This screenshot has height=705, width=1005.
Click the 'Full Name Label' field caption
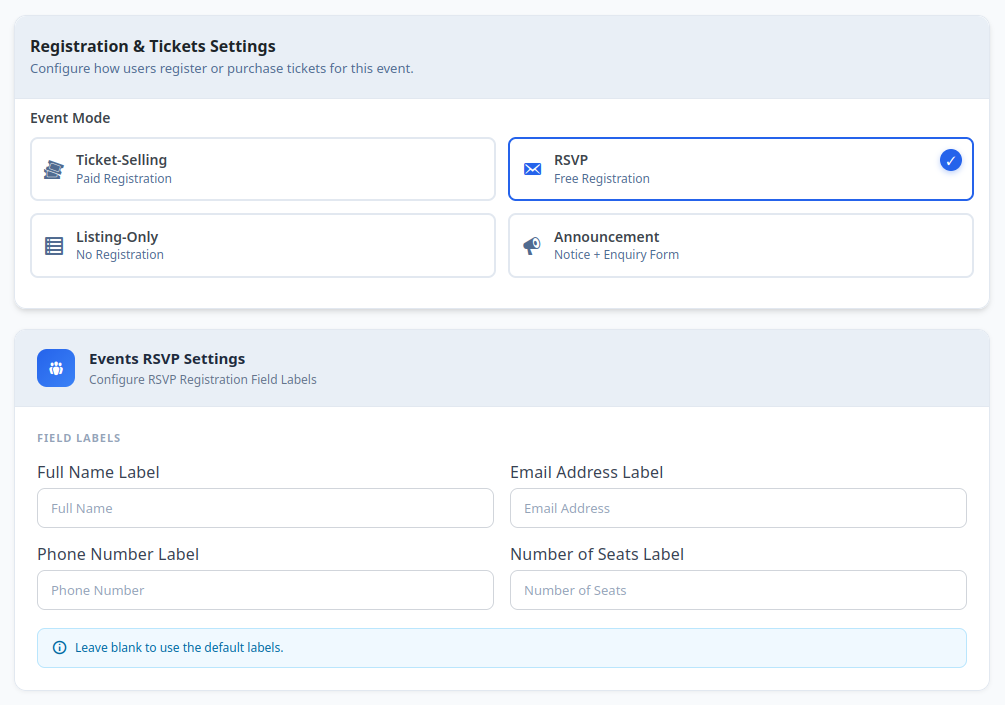click(x=98, y=472)
